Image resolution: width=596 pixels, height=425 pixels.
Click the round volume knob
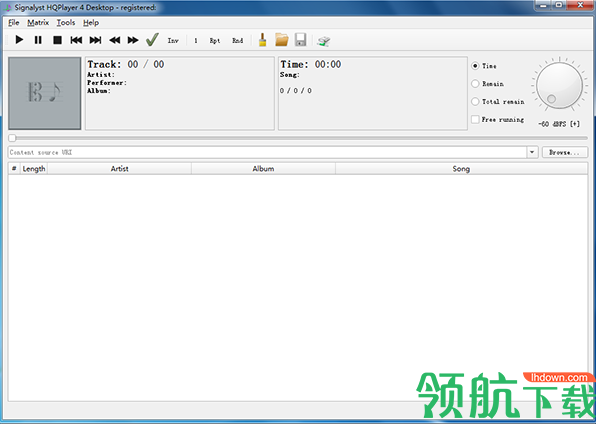click(560, 86)
